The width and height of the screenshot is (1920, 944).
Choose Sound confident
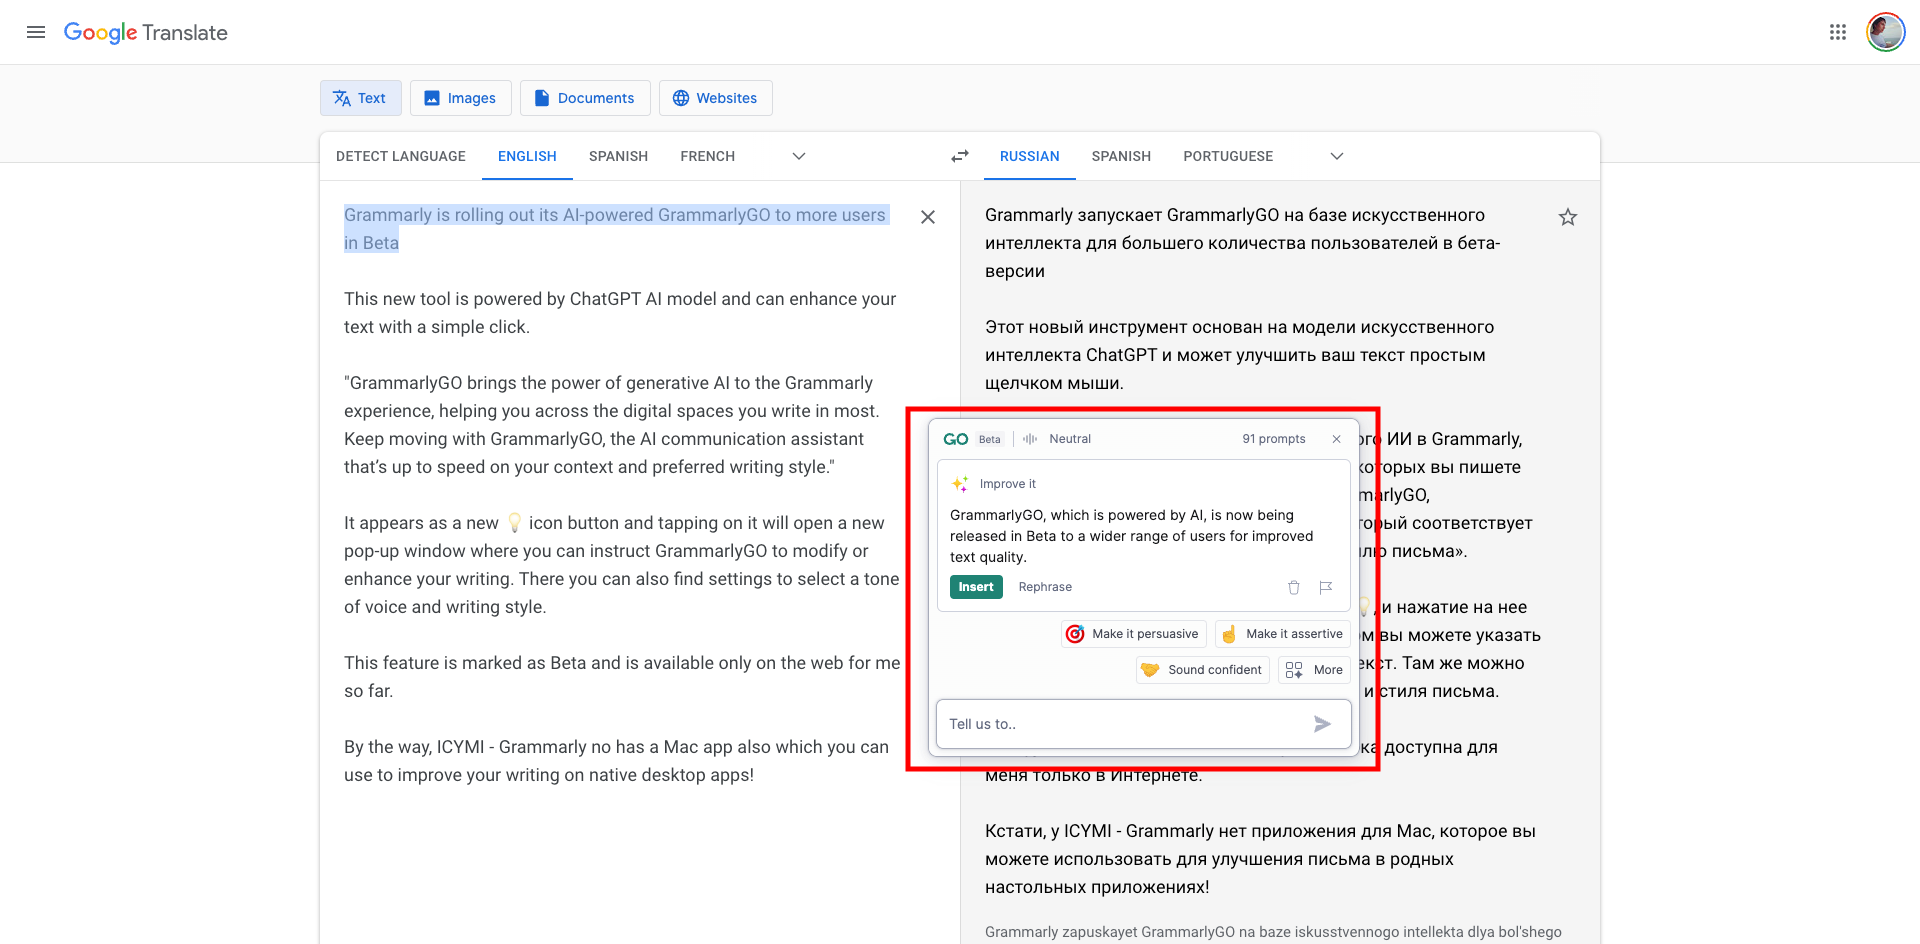tap(1203, 670)
